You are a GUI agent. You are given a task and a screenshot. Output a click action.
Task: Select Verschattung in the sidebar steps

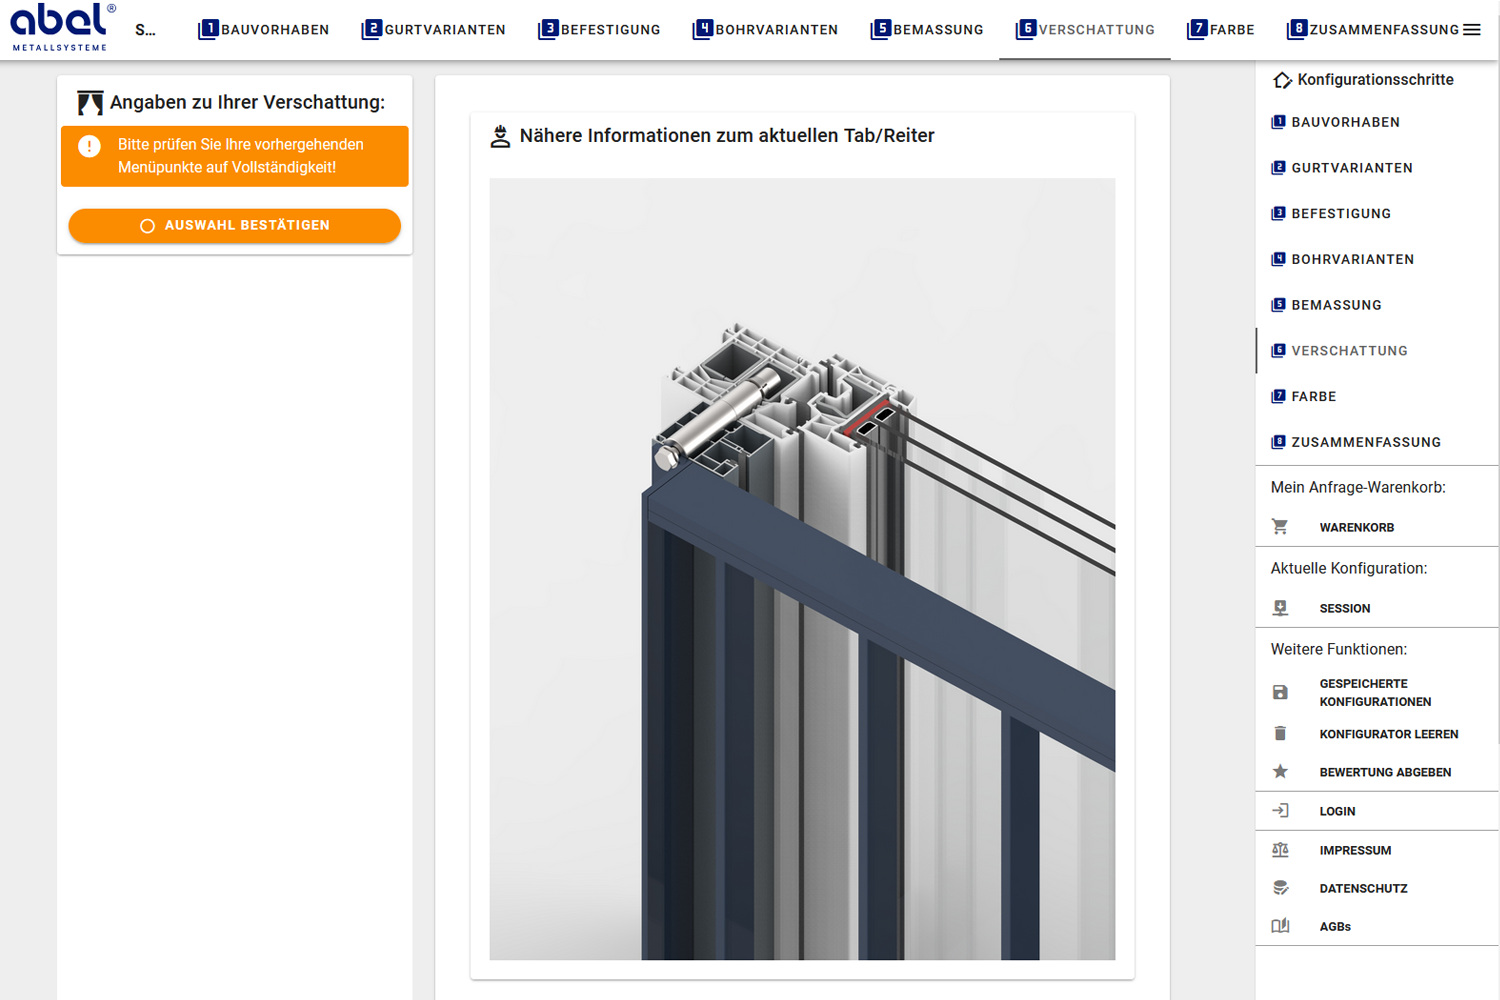click(x=1377, y=351)
